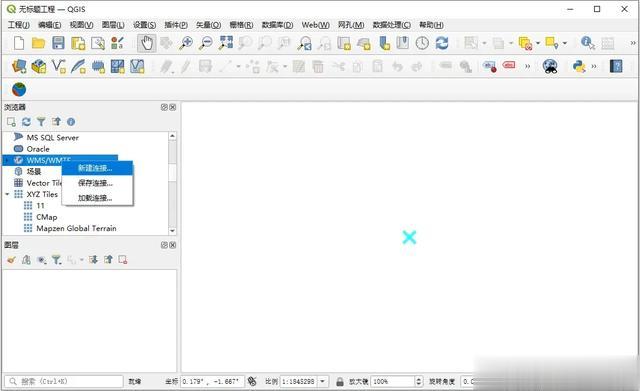Click the Browser panel info properties icon

tap(71, 122)
